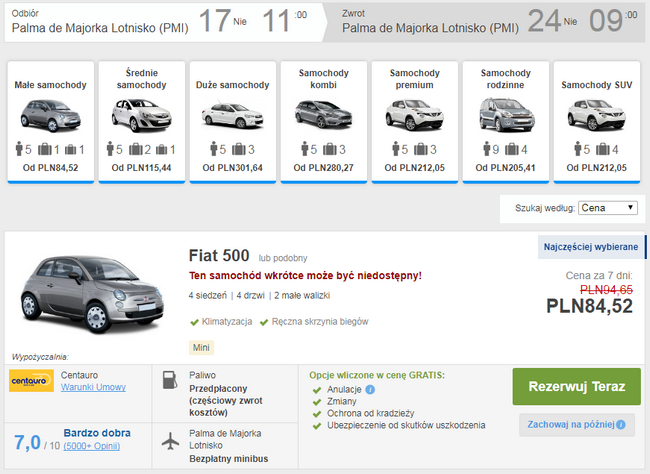Click Opcje wliczone w cenę GRATIS heading
This screenshot has height=474, width=650.
point(377,375)
